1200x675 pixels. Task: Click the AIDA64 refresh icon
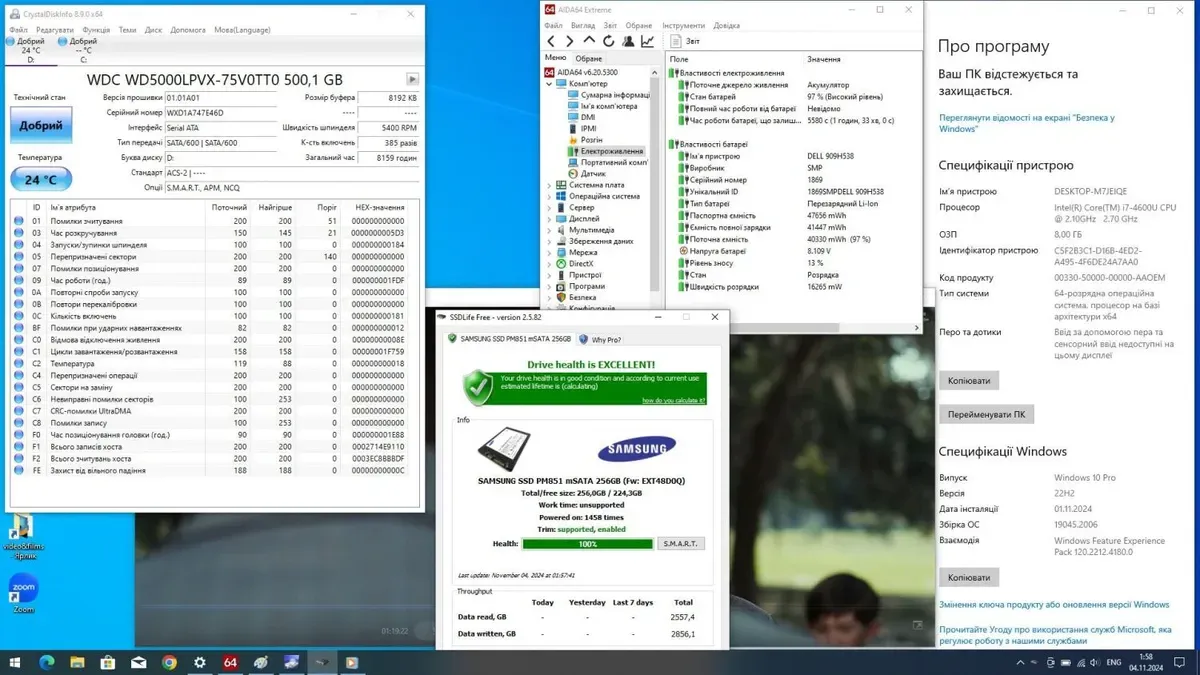pyautogui.click(x=608, y=41)
